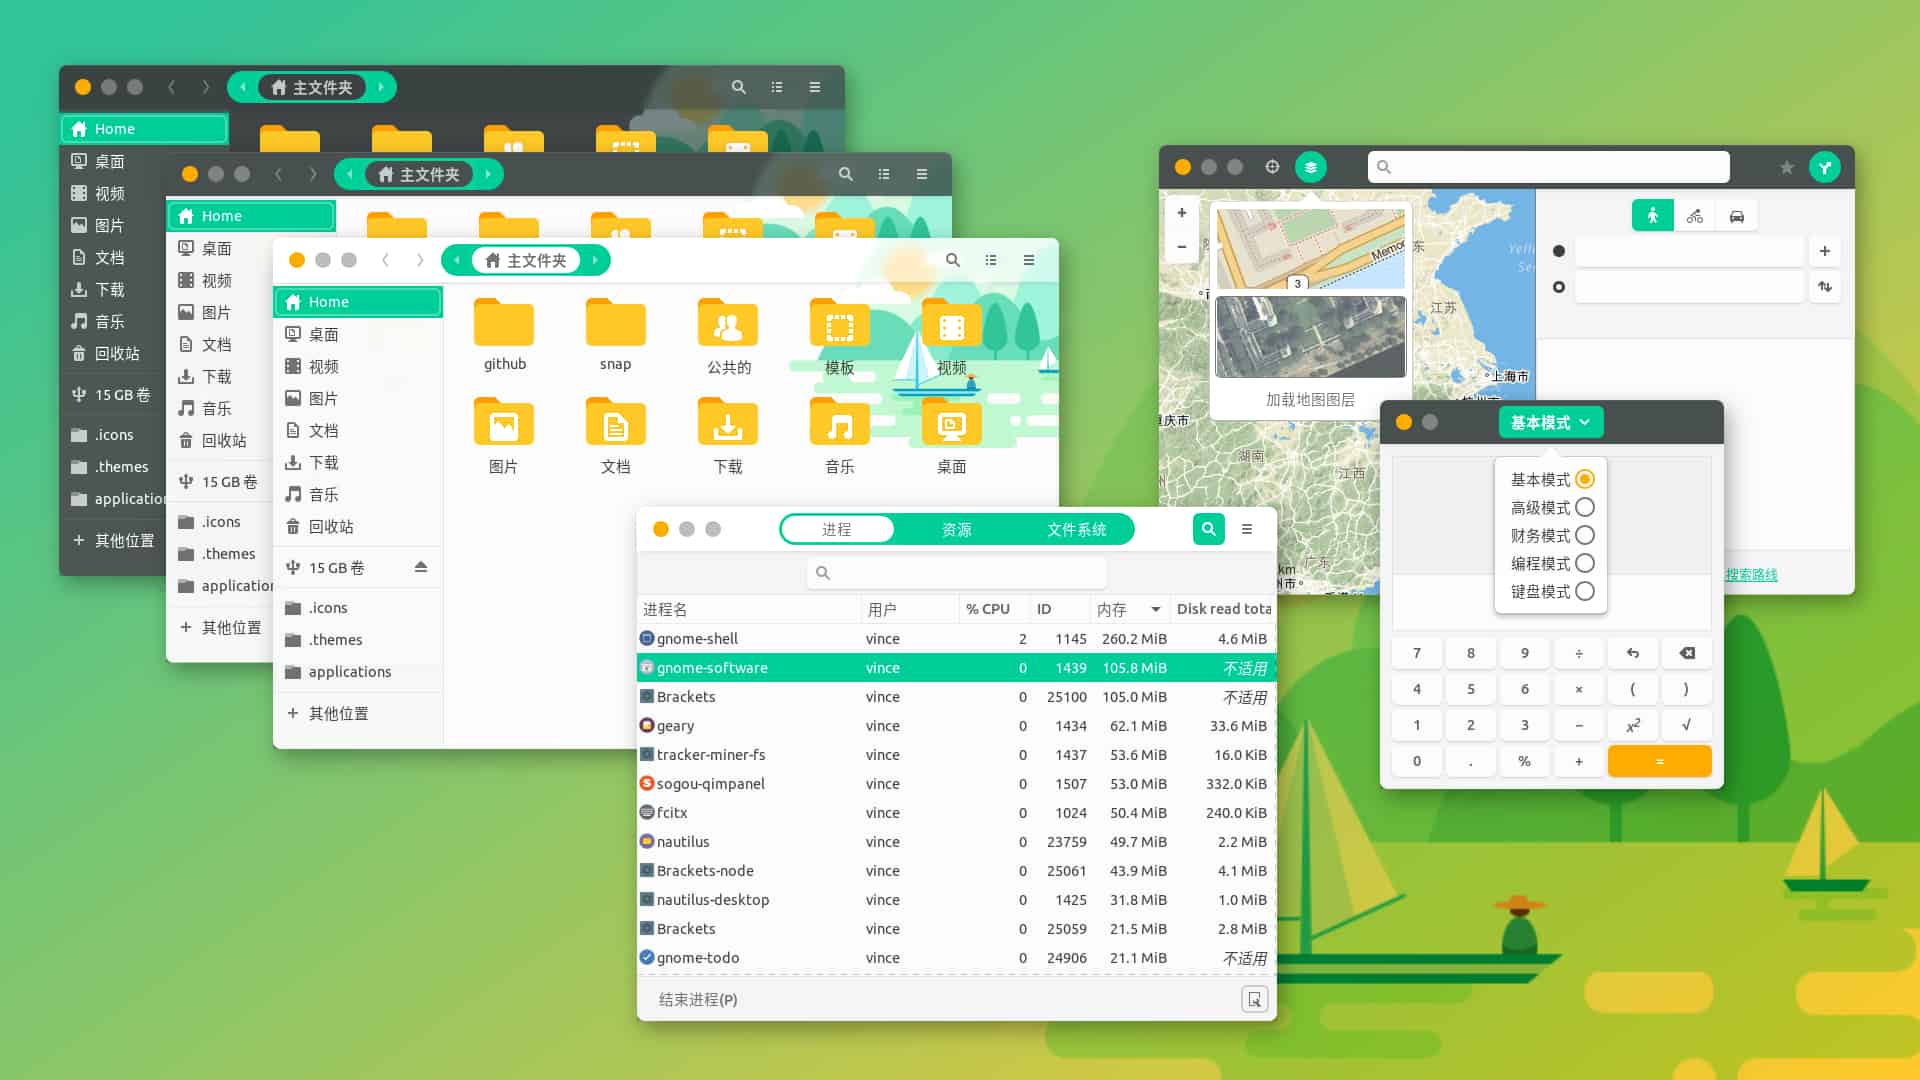Click calculator square root key
This screenshot has width=1920, height=1080.
click(1687, 725)
